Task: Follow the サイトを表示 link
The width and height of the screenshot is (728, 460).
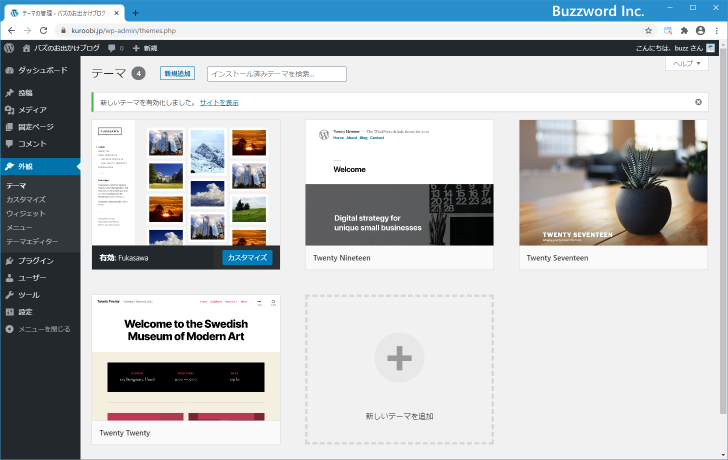Action: [x=218, y=103]
